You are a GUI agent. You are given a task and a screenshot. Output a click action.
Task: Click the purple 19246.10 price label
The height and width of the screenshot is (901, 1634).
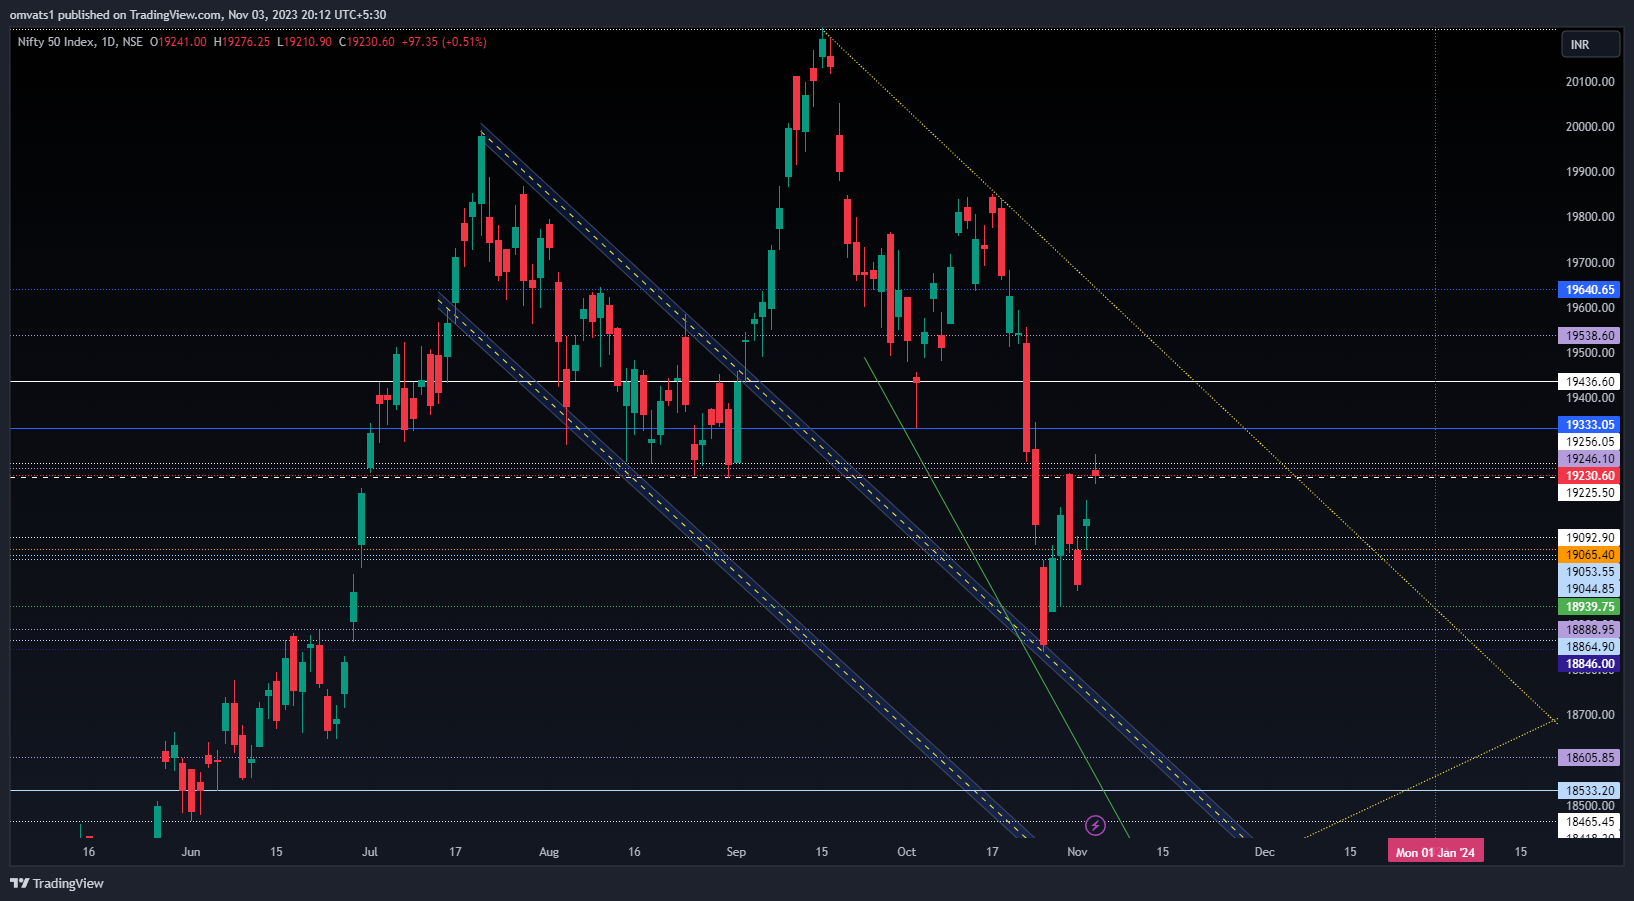point(1589,459)
